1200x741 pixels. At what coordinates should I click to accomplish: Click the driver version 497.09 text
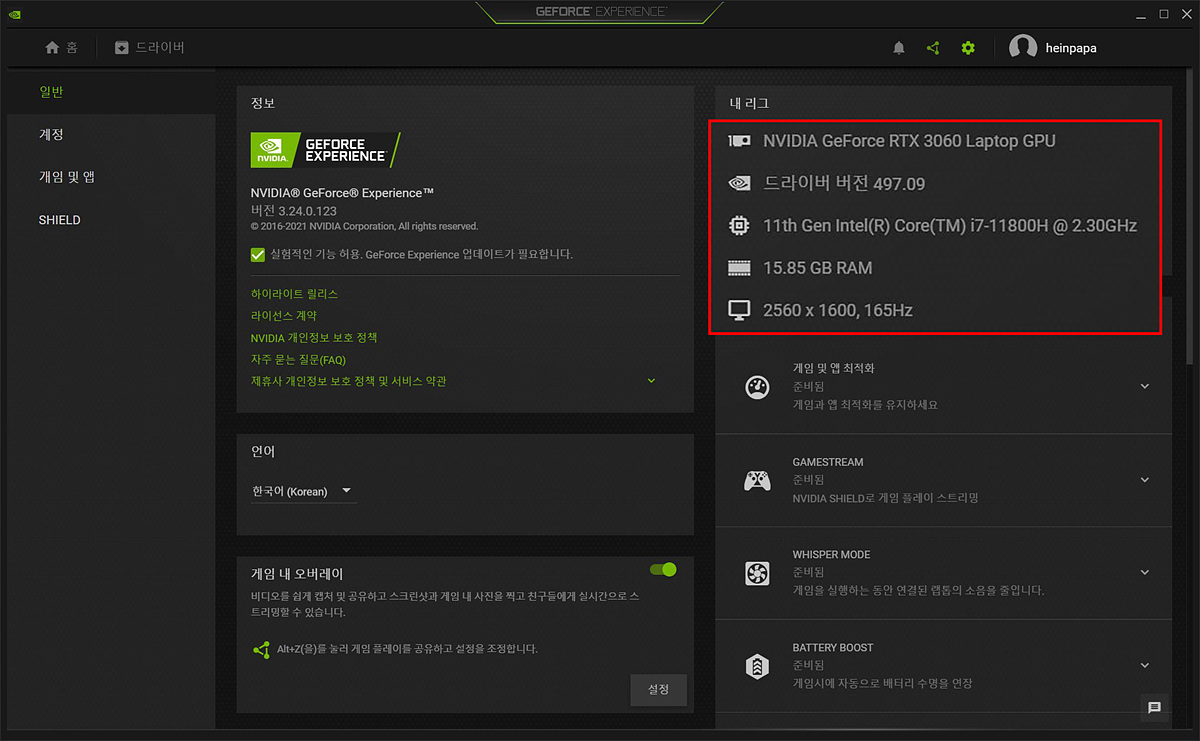[844, 184]
